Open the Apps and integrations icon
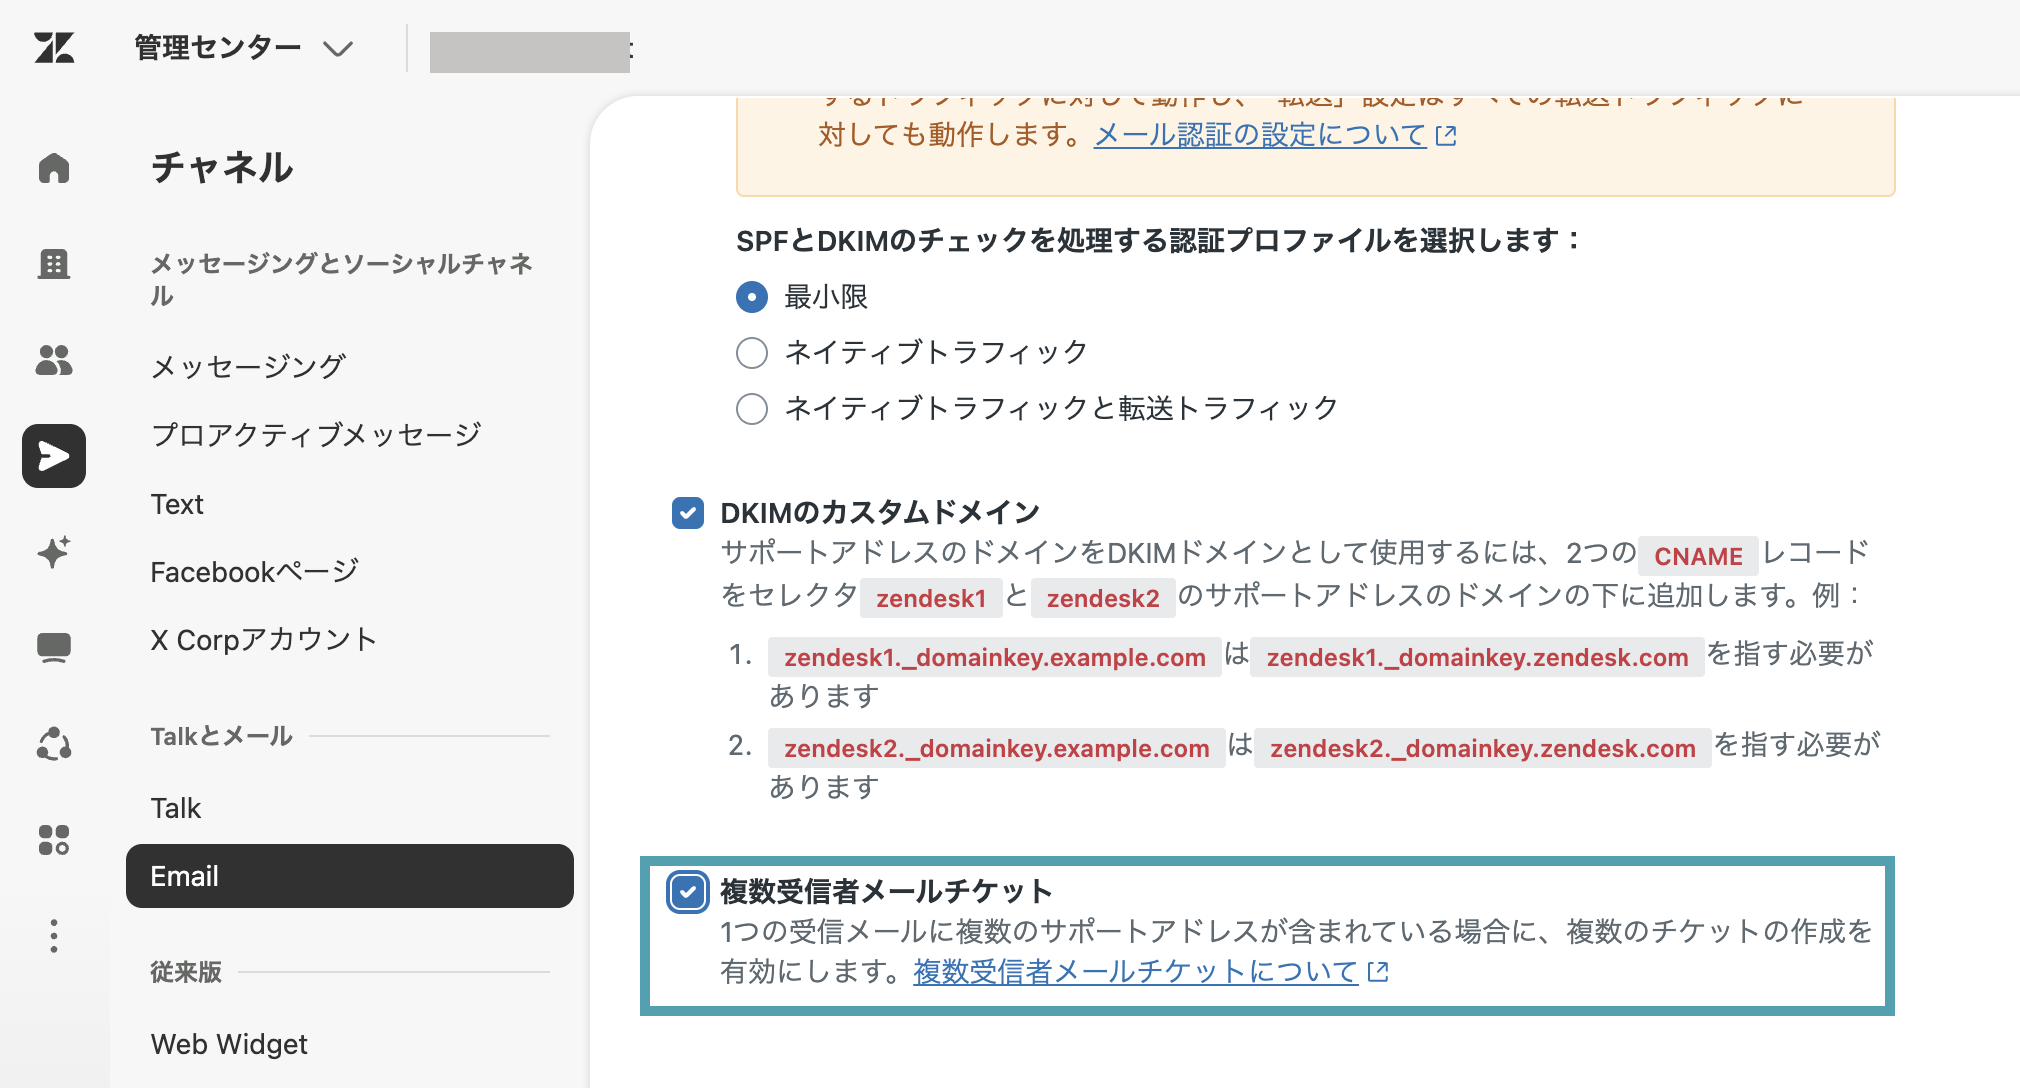Image resolution: width=2020 pixels, height=1088 pixels. point(54,840)
